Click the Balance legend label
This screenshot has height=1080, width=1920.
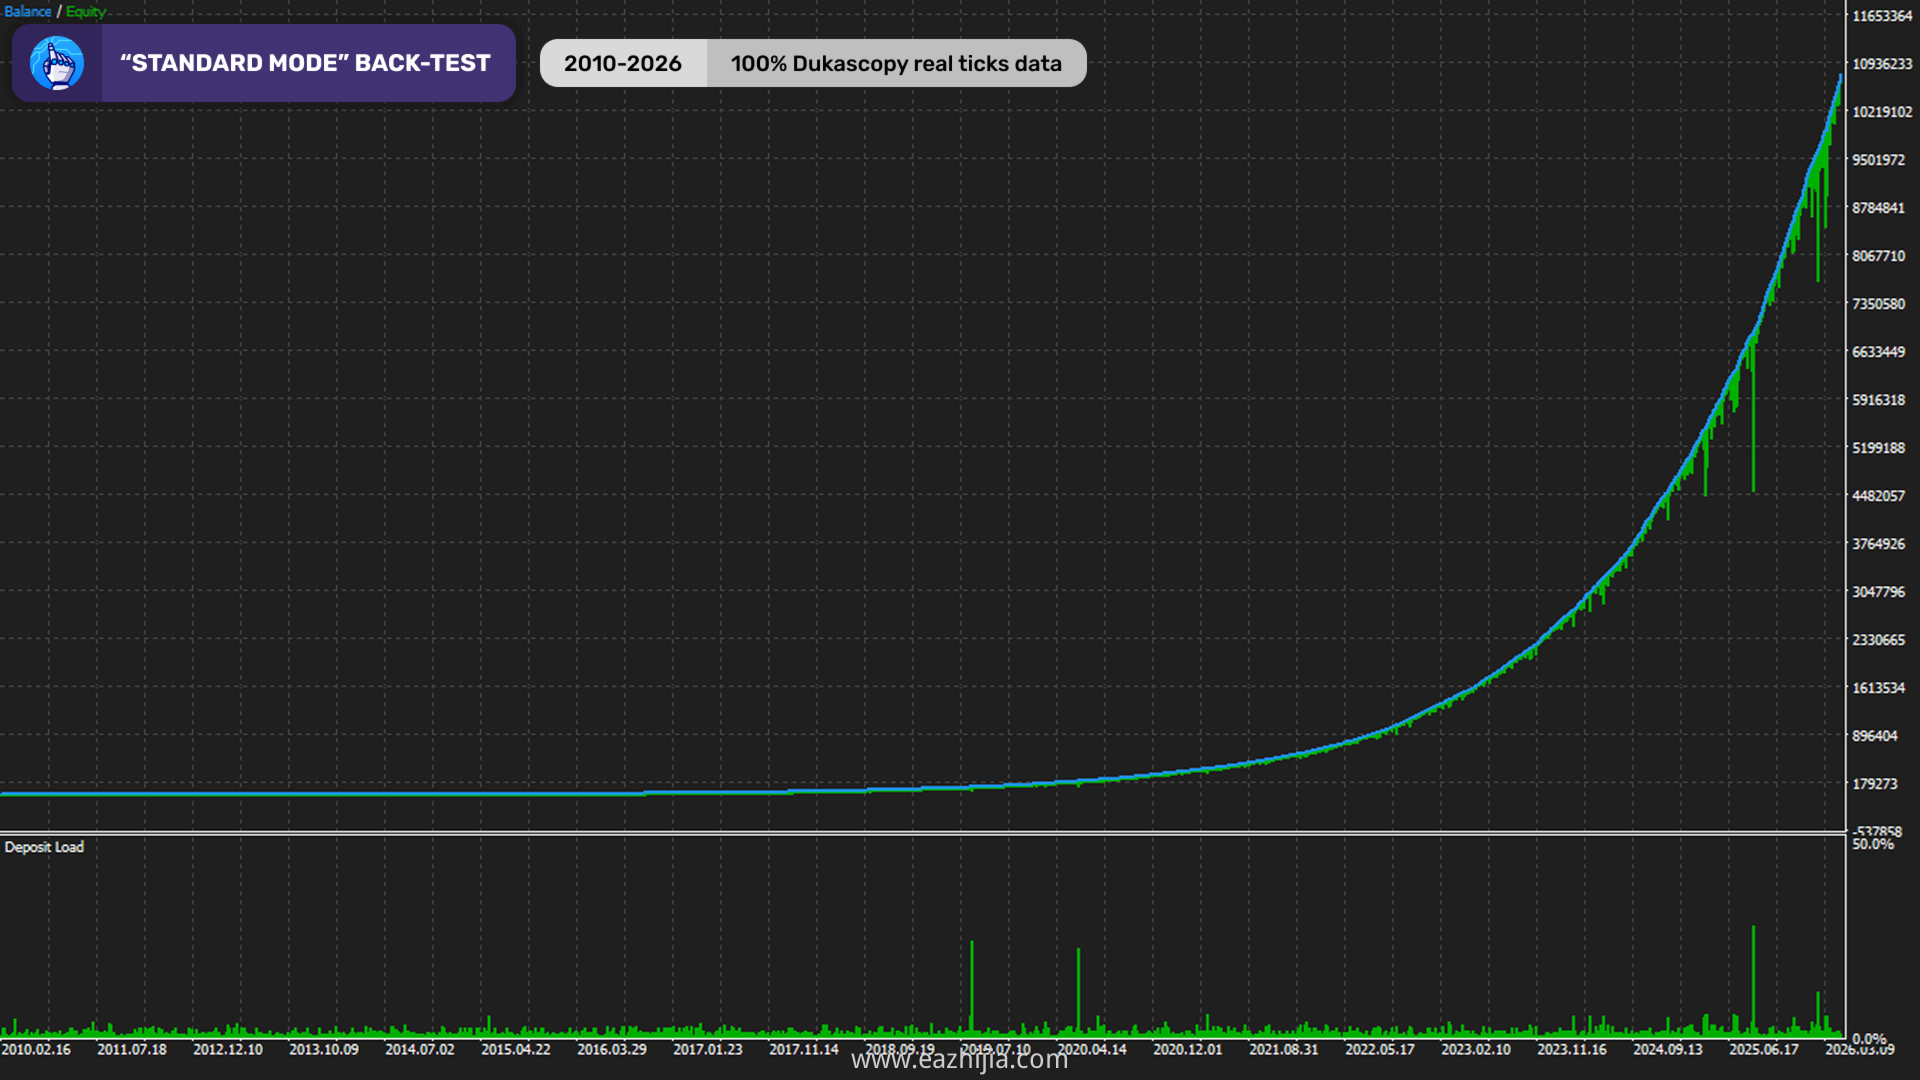(x=28, y=12)
